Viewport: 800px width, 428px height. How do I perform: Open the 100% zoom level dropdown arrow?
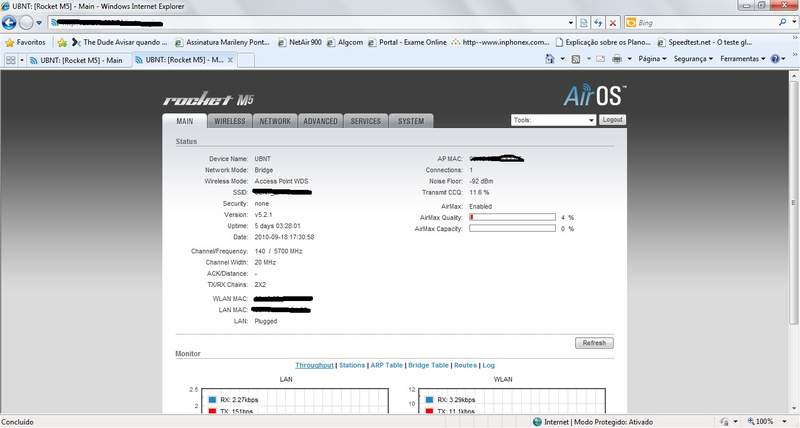point(784,422)
